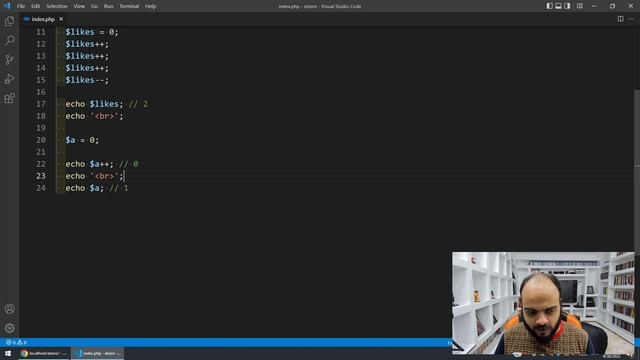Click the '// 2' comment

click(x=138, y=104)
